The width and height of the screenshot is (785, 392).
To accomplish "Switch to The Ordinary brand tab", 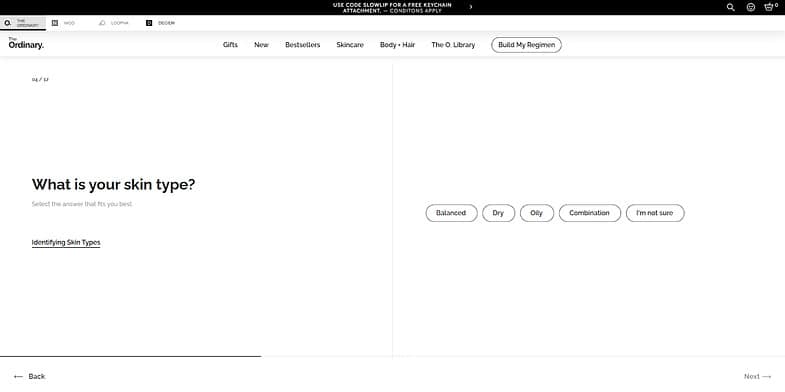I will [23, 23].
